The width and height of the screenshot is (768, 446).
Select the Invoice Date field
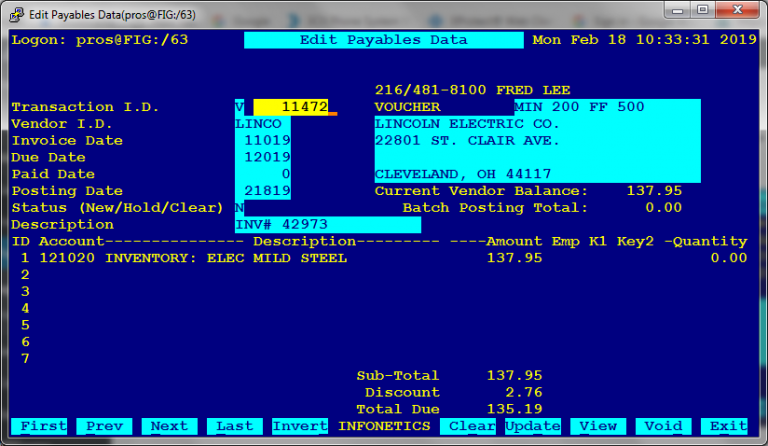pos(264,141)
